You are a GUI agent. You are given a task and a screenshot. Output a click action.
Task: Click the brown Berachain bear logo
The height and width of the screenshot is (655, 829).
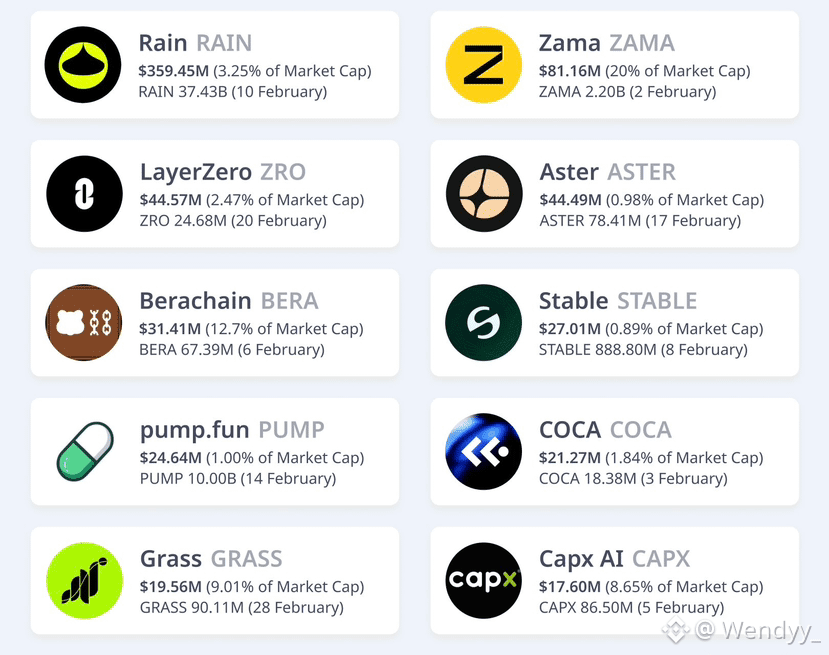click(x=84, y=322)
